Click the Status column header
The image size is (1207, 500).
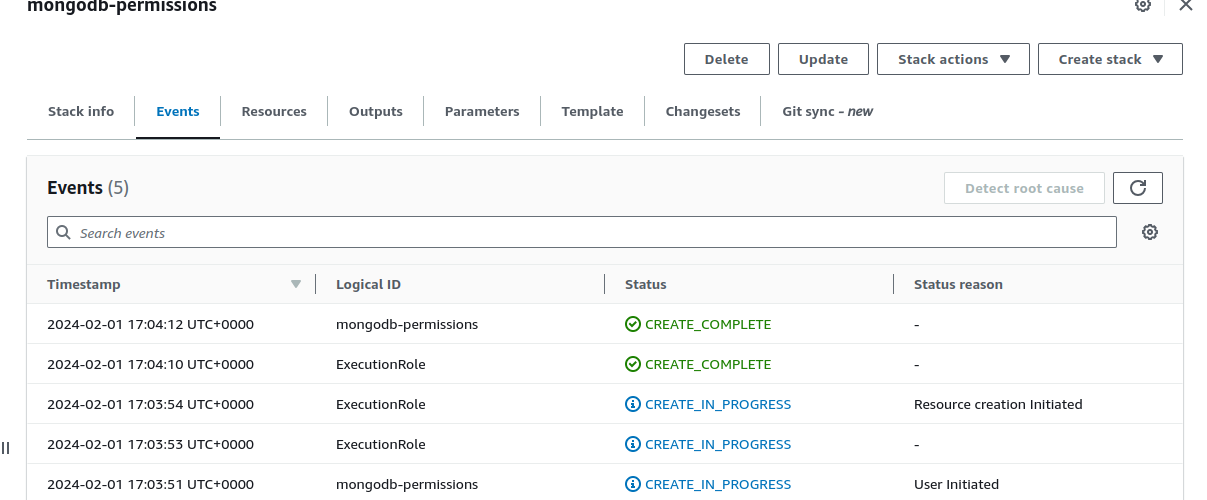[x=645, y=284]
